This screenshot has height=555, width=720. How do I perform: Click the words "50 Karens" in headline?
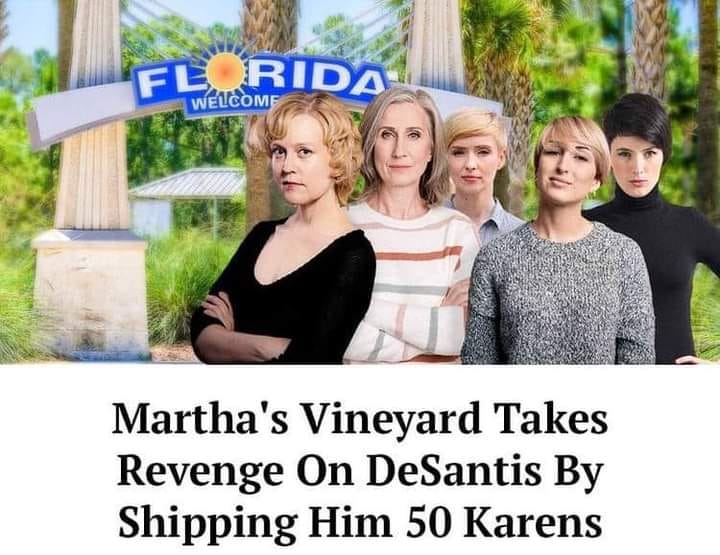[x=504, y=523]
